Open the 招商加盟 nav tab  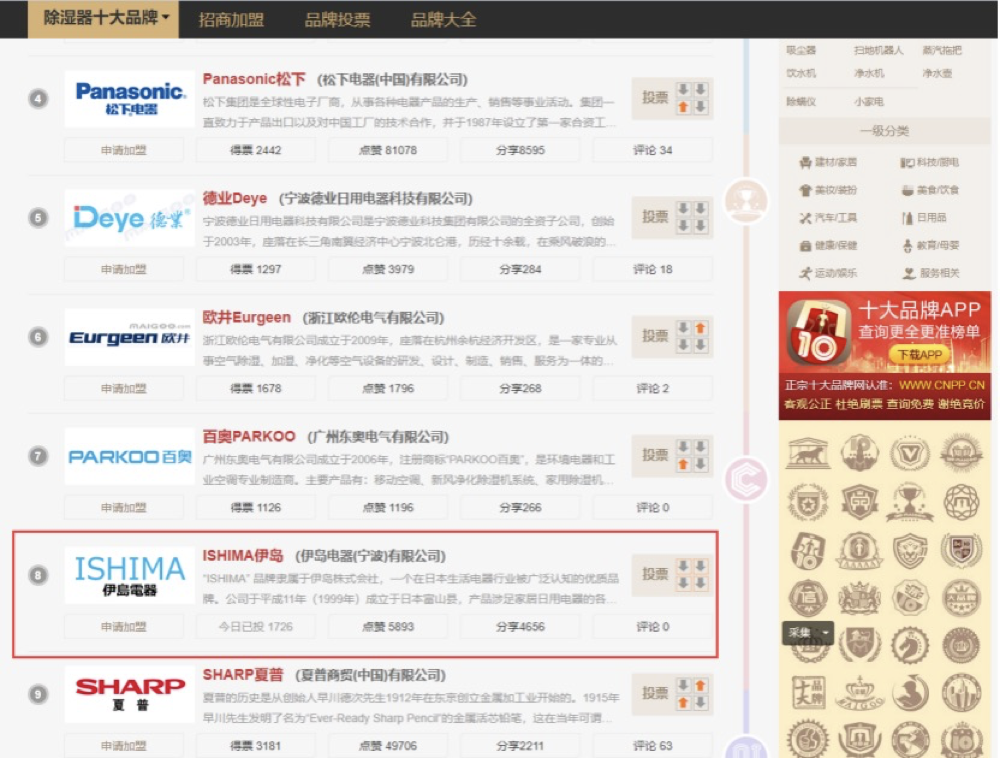[x=231, y=20]
